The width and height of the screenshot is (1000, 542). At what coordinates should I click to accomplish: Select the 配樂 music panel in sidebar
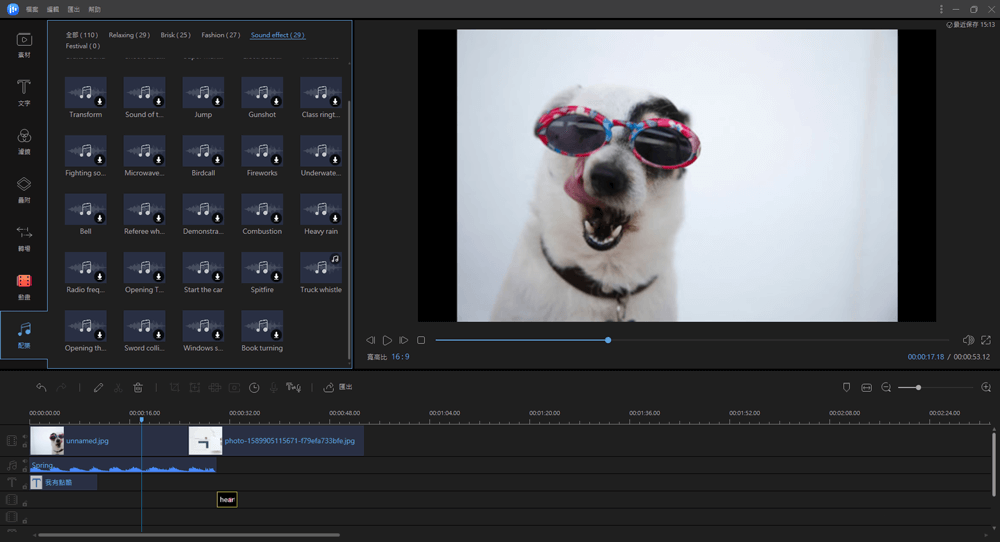point(24,335)
